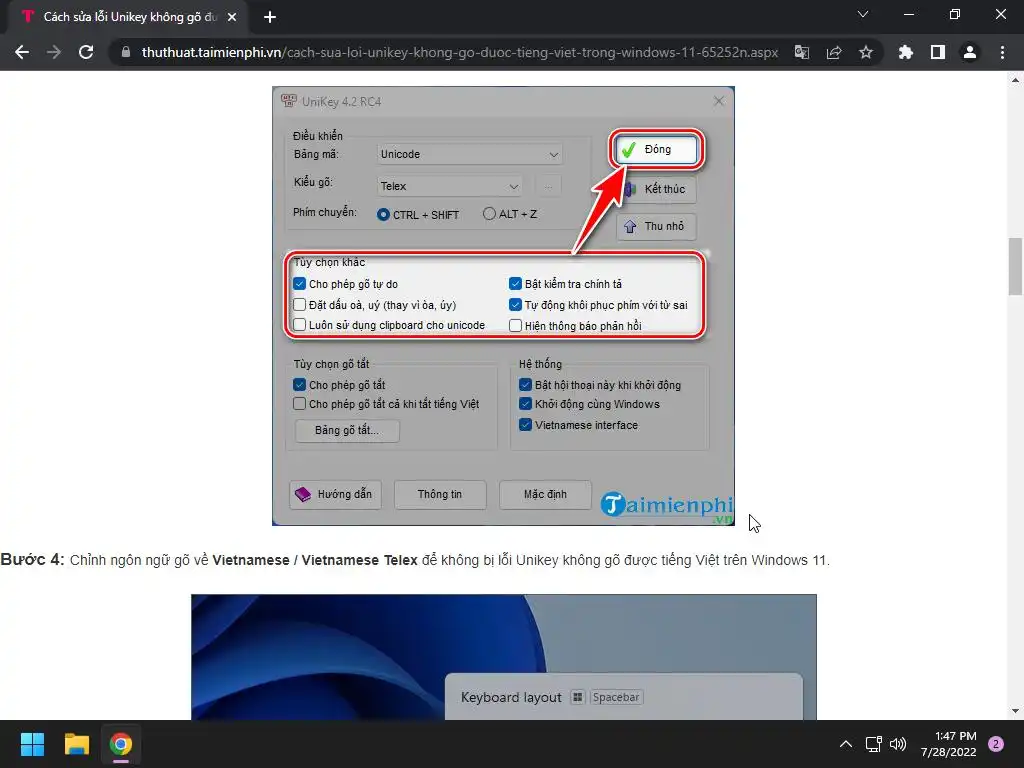Open the Bảng mã Unicode dropdown

(x=470, y=154)
